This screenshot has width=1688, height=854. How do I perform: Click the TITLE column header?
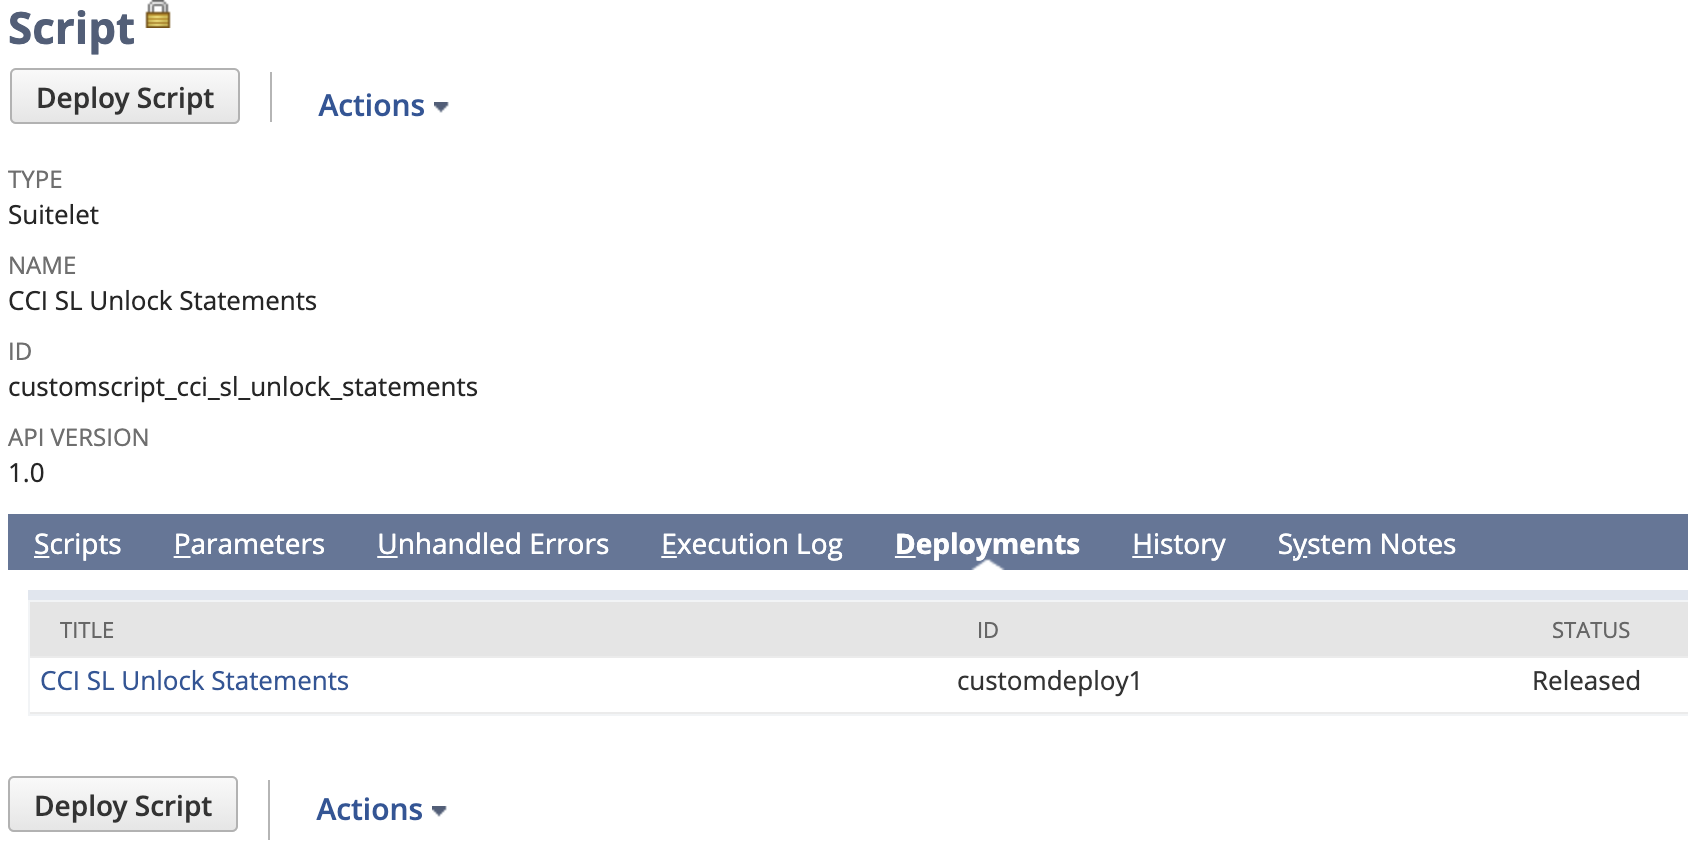coord(87,630)
